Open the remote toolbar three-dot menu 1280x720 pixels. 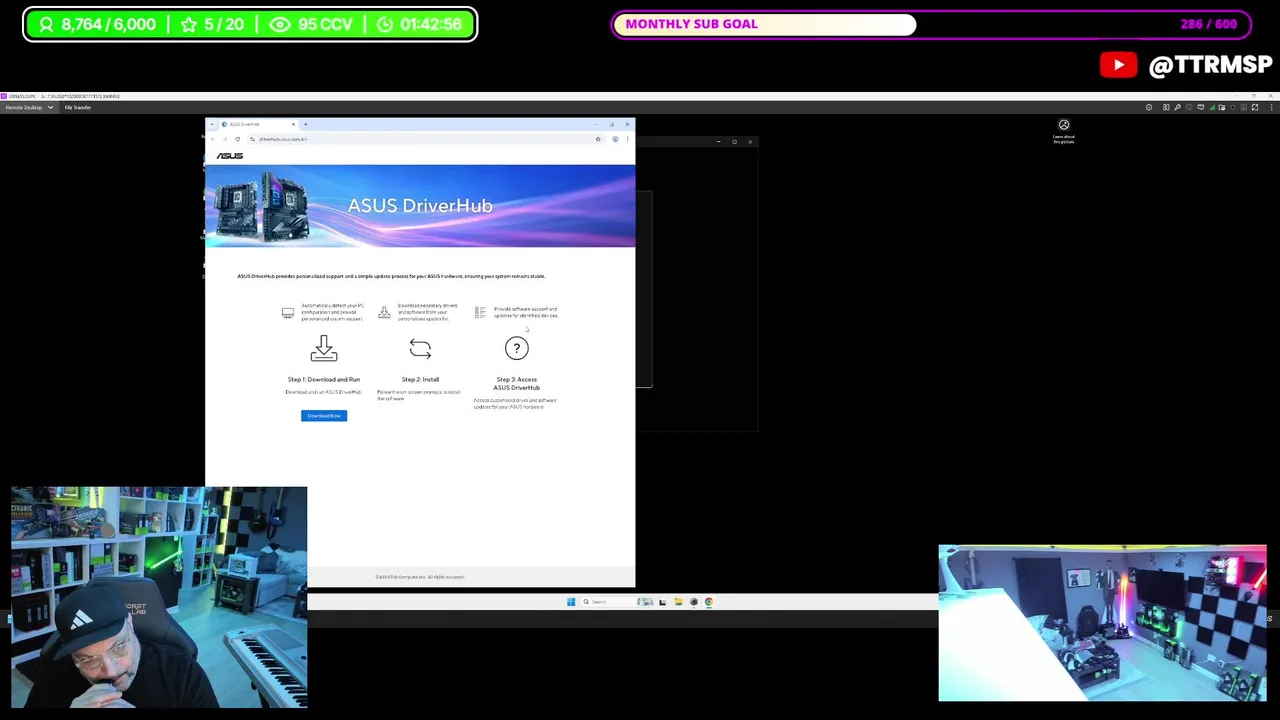point(1272,107)
